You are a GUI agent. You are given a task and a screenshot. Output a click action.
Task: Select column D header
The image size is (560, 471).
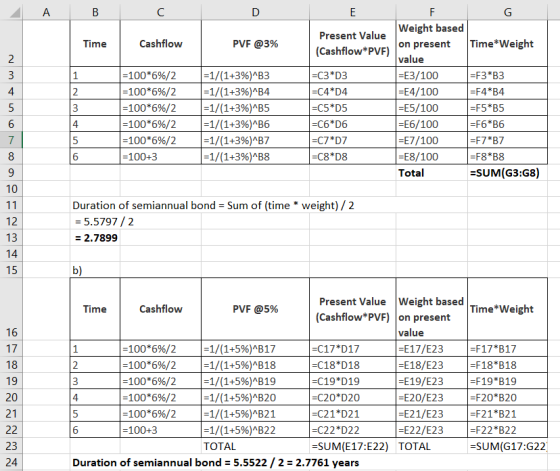255,12
